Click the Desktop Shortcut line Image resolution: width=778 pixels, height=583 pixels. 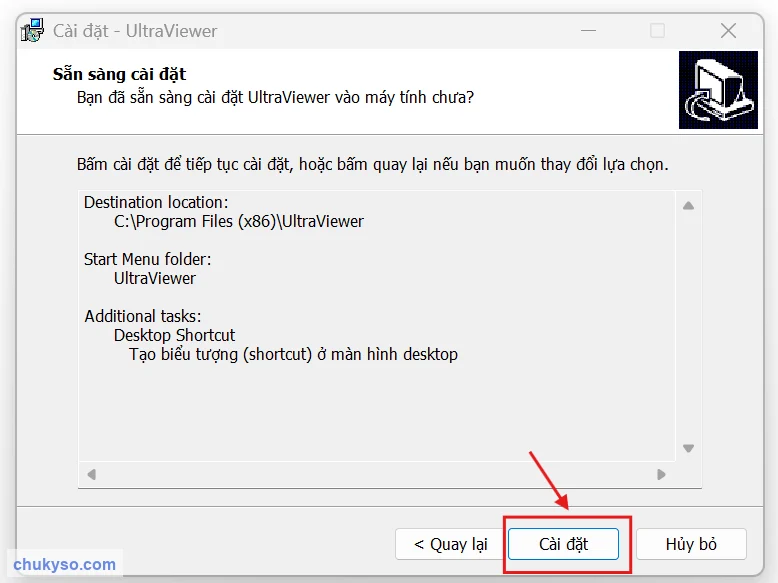174,335
